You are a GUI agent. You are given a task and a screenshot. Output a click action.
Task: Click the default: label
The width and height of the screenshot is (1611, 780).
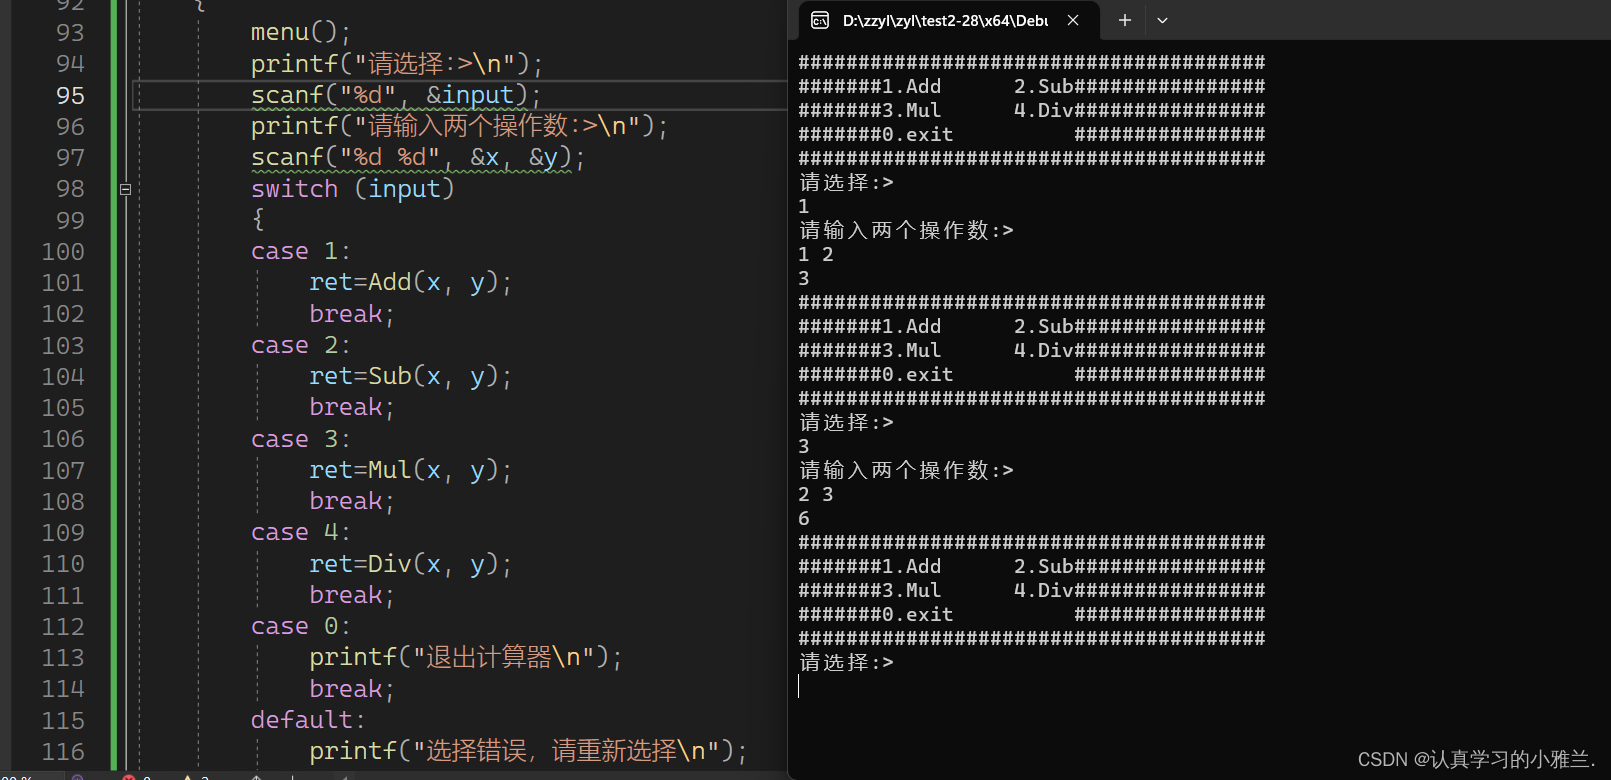point(308,721)
